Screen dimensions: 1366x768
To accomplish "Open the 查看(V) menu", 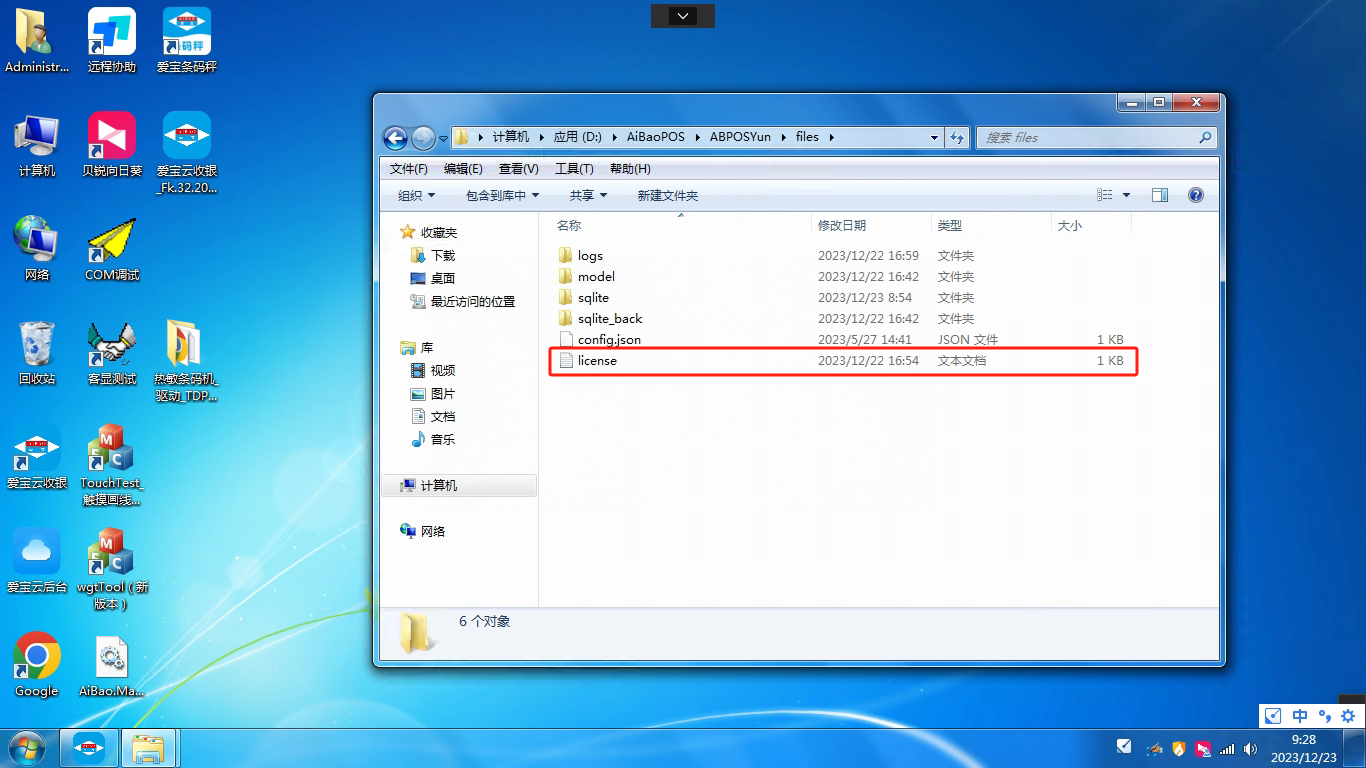I will (x=518, y=168).
